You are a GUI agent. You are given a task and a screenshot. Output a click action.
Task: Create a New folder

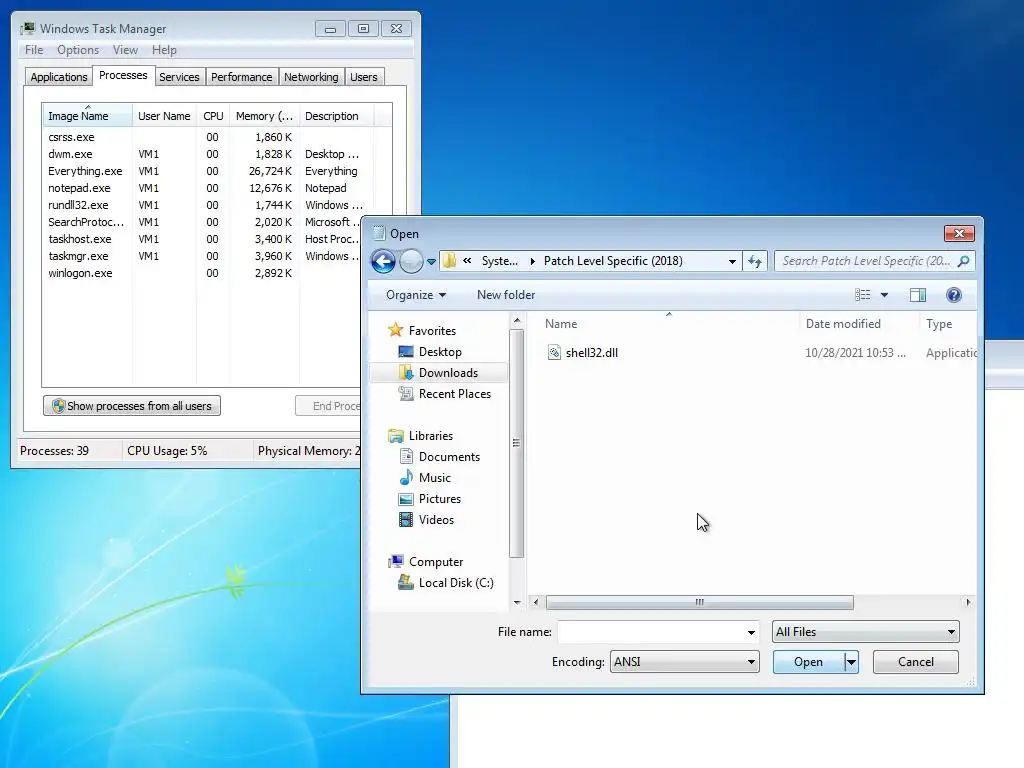click(505, 295)
